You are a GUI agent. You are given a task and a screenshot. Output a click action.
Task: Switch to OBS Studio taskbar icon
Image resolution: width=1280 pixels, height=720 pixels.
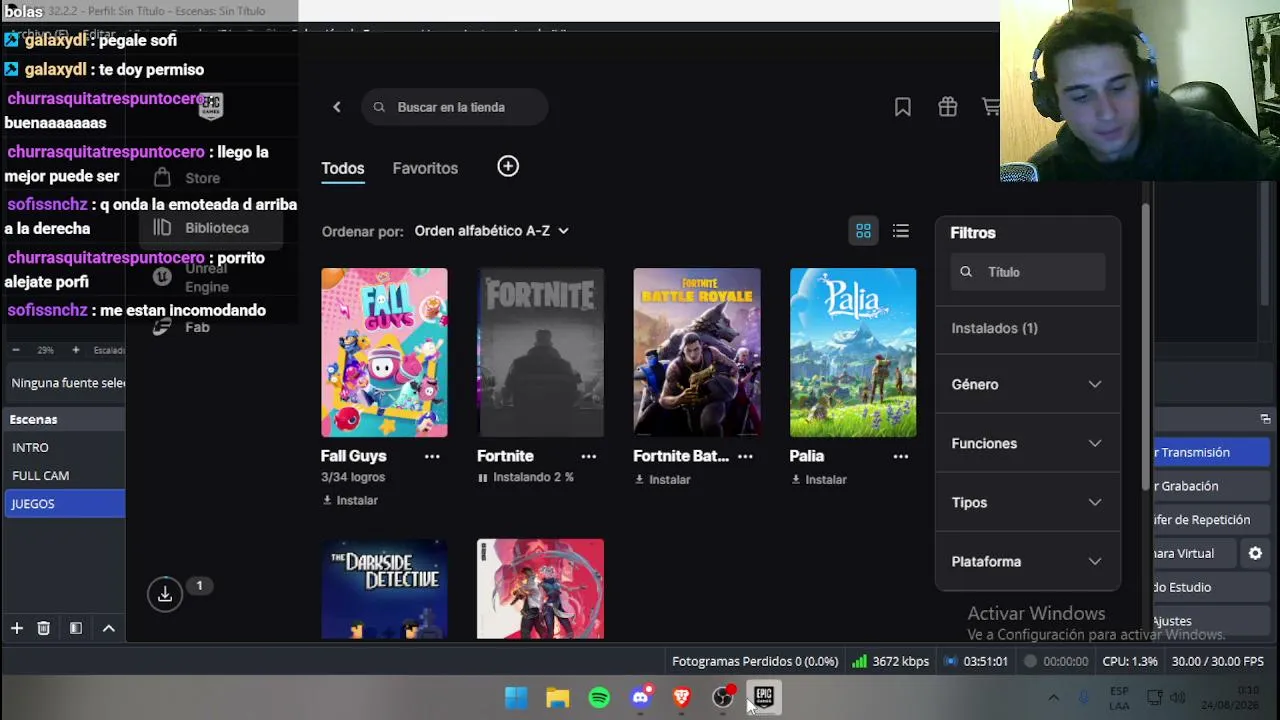723,697
